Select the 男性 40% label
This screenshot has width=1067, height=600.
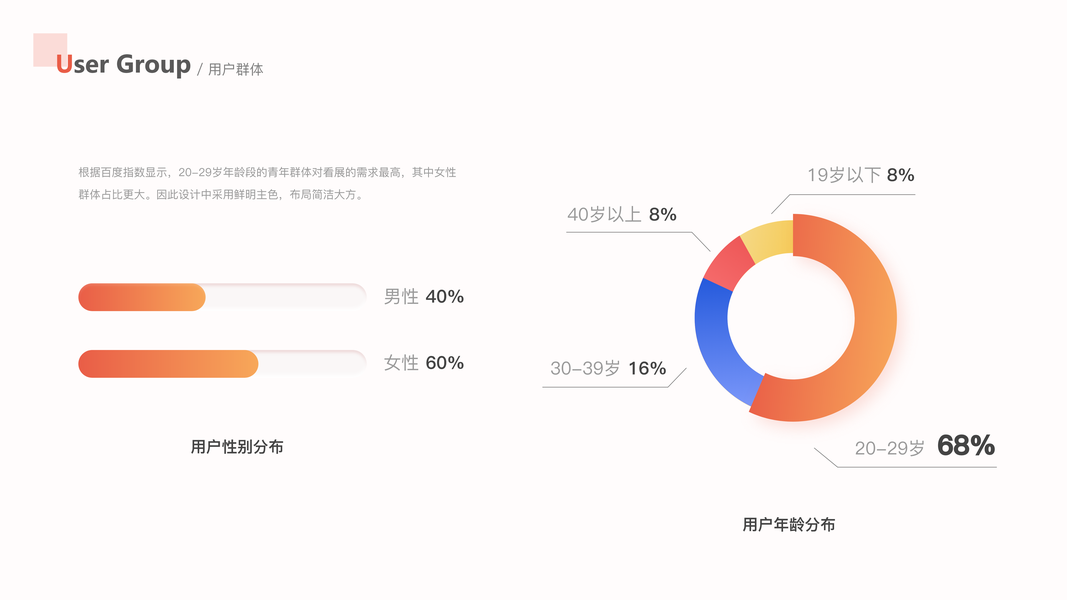point(424,297)
